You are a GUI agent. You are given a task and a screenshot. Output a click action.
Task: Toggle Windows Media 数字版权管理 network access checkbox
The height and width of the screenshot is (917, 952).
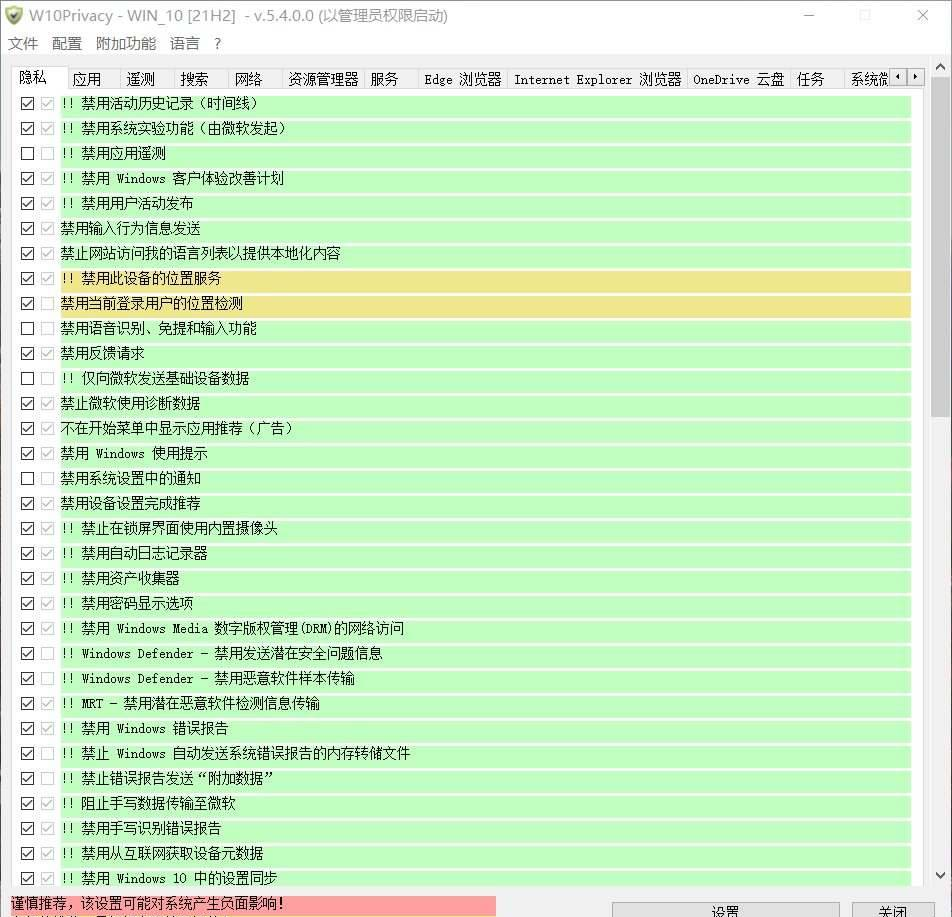tap(27, 629)
